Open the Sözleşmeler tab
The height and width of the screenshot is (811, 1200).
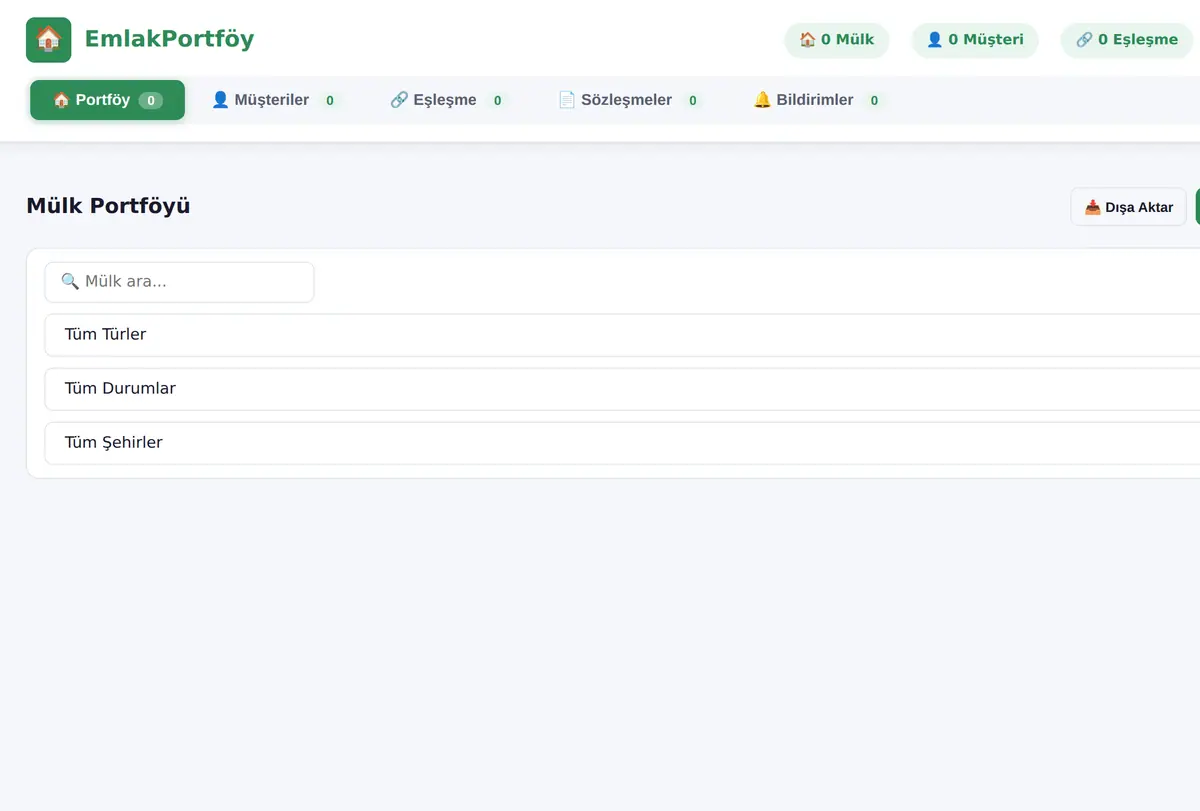coord(631,100)
